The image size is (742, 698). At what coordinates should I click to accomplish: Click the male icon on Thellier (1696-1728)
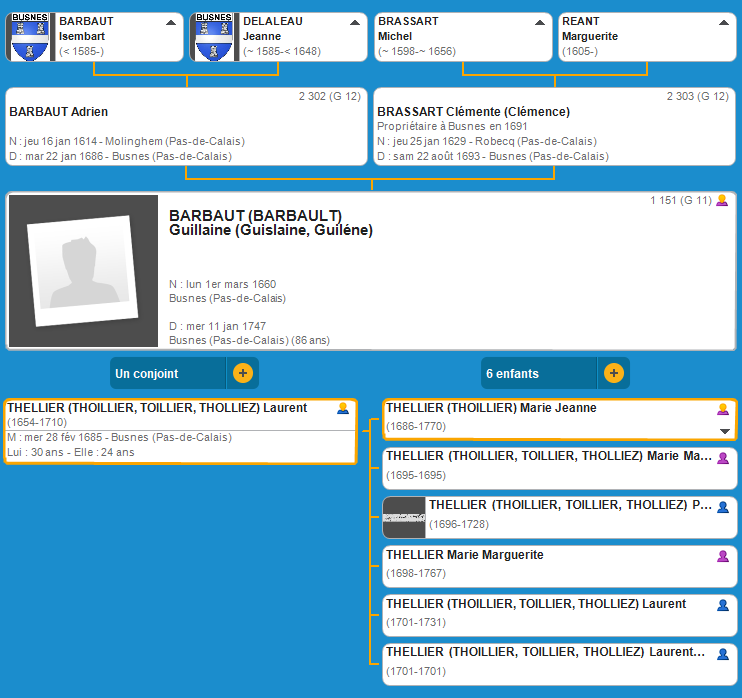[x=723, y=507]
